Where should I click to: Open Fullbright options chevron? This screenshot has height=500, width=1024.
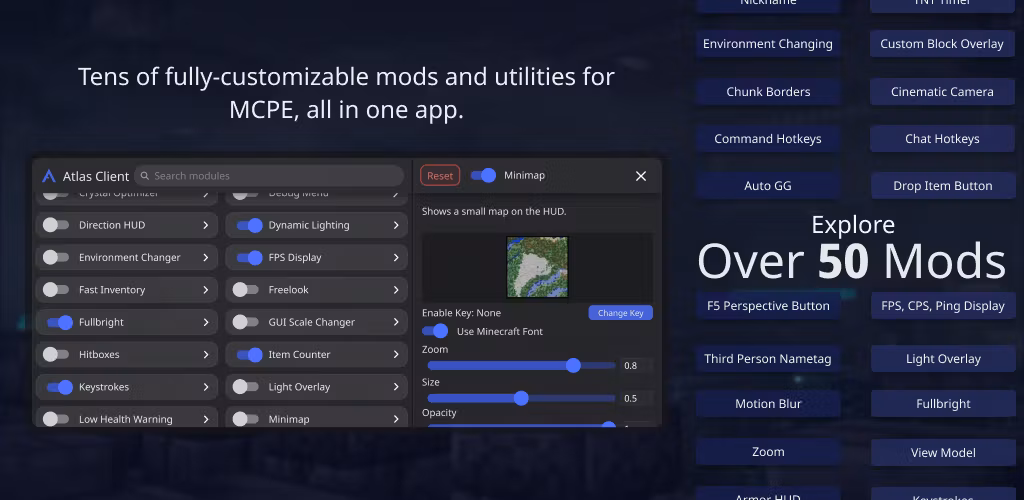(206, 322)
